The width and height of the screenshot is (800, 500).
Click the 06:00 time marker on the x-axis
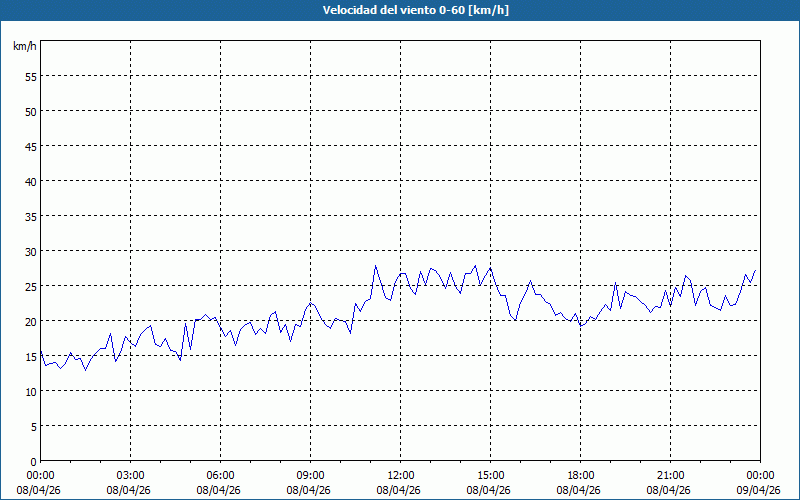tap(220, 475)
